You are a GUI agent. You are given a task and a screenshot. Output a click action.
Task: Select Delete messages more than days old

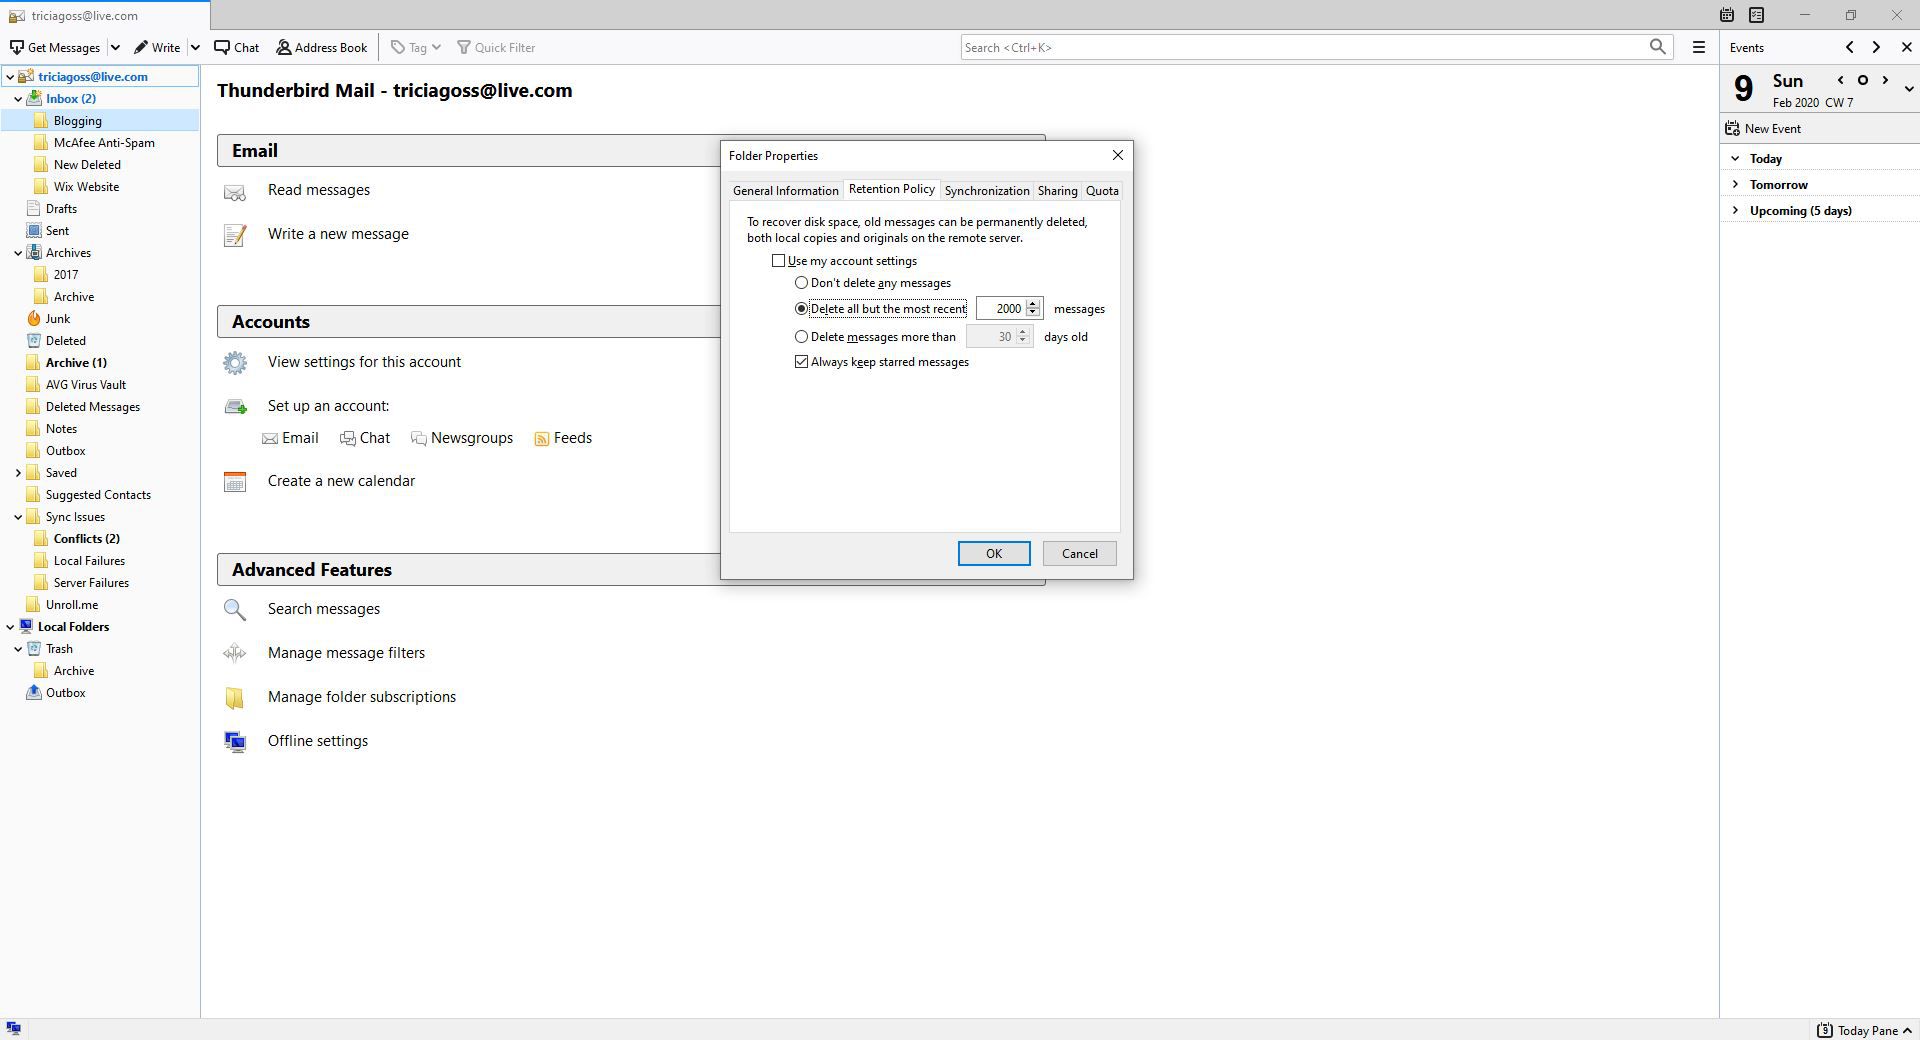[x=801, y=337]
